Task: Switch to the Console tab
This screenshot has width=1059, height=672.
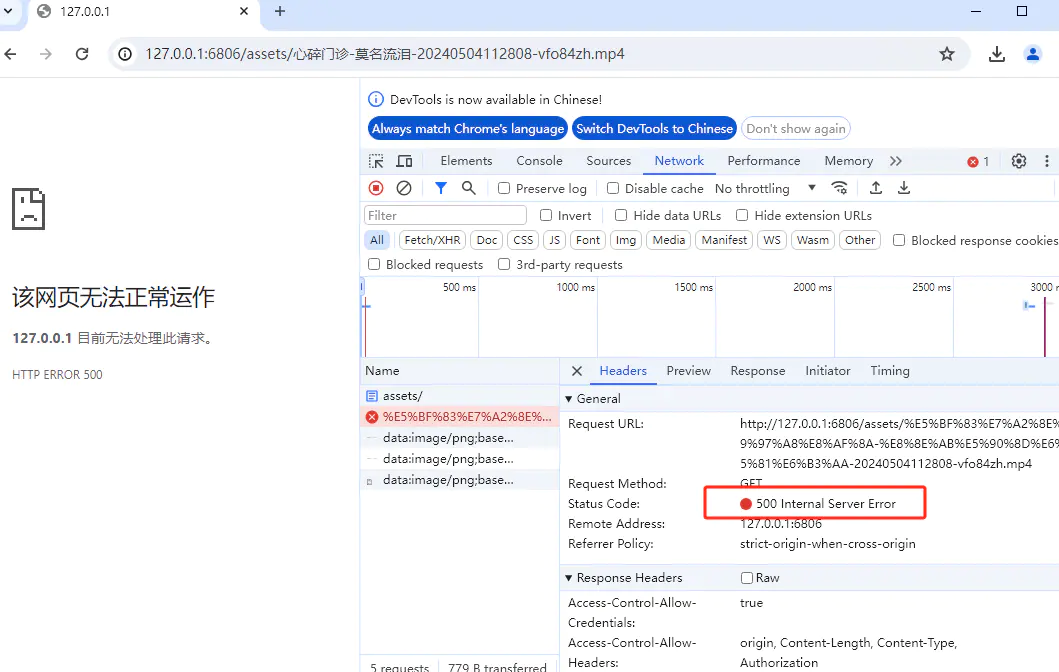Action: [539, 161]
